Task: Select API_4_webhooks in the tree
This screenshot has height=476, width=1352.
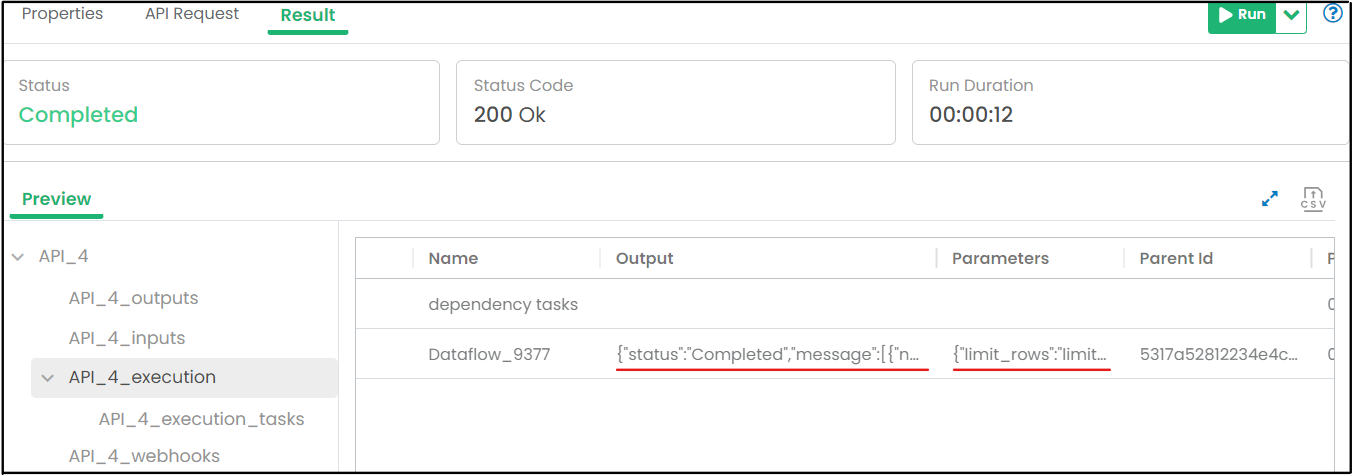Action: 144,456
